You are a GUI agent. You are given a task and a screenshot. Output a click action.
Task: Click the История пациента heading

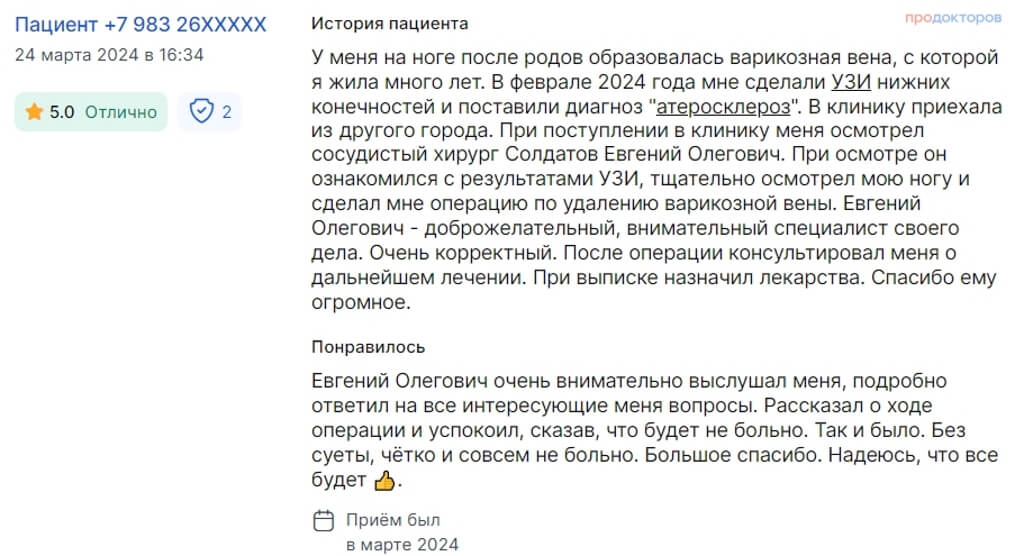point(390,24)
